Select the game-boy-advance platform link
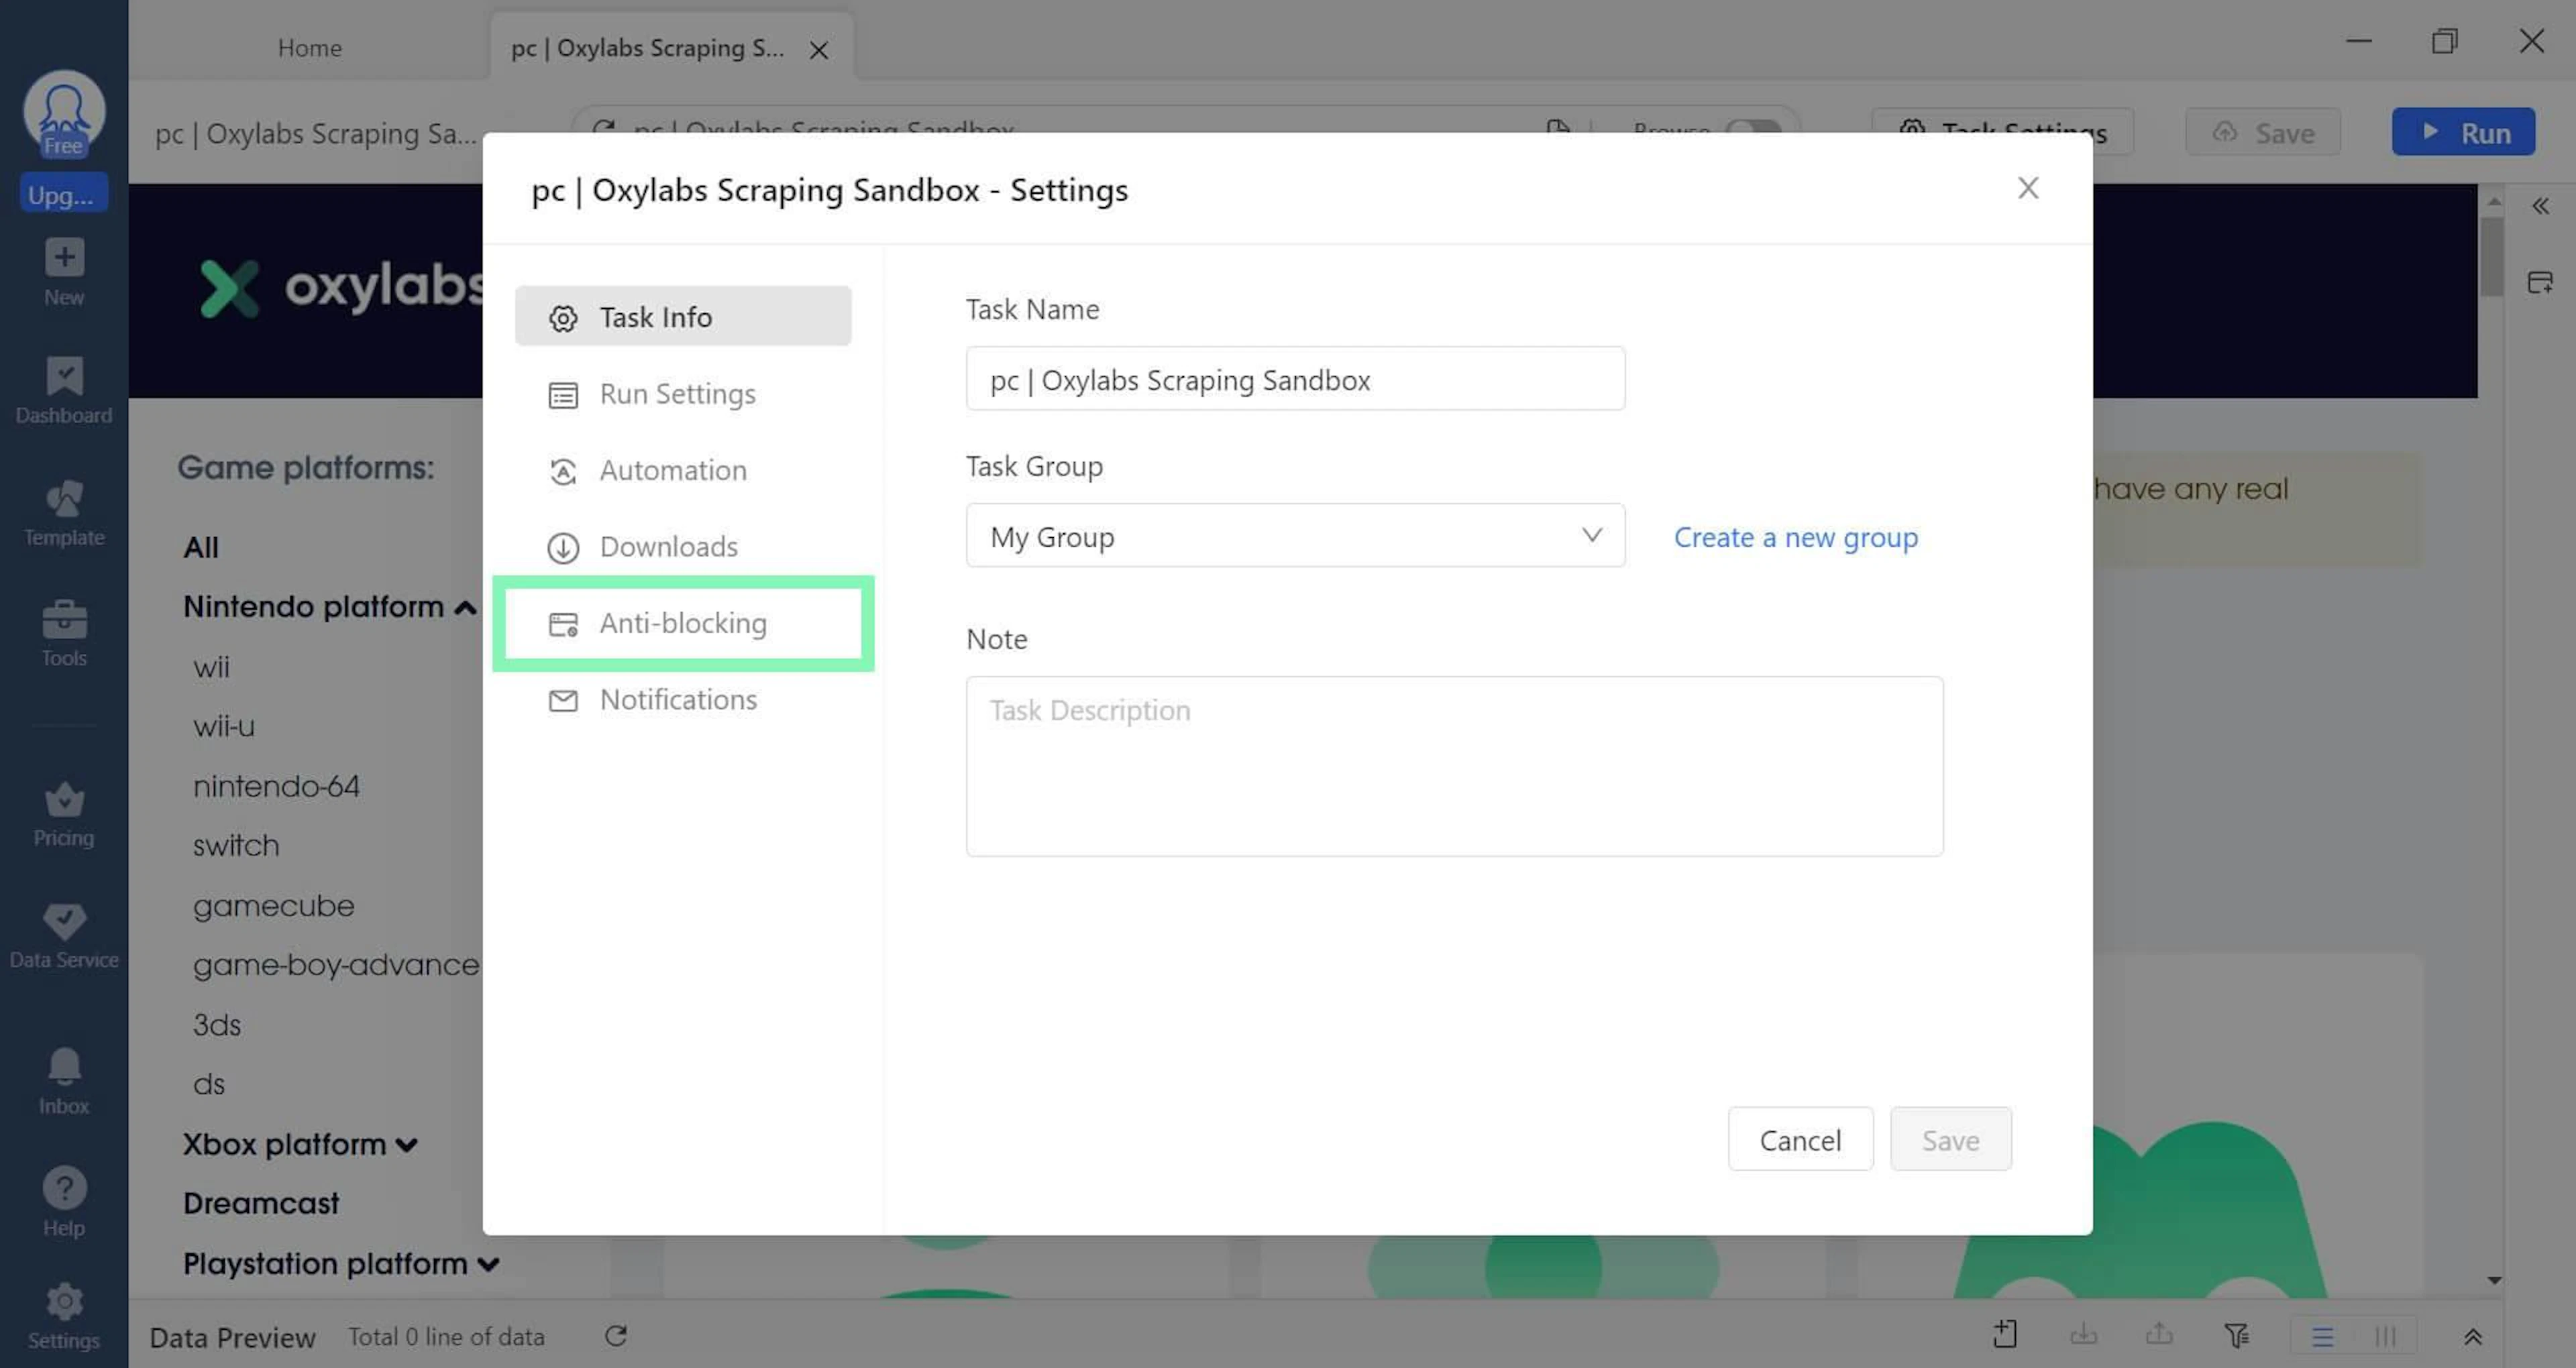The width and height of the screenshot is (2576, 1368). (336, 965)
